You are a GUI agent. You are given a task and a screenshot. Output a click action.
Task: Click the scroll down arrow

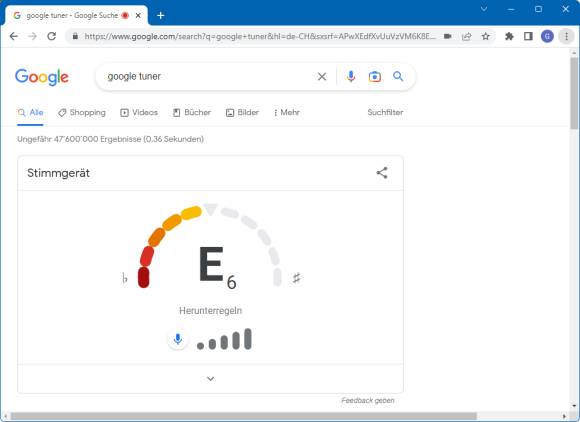click(574, 407)
